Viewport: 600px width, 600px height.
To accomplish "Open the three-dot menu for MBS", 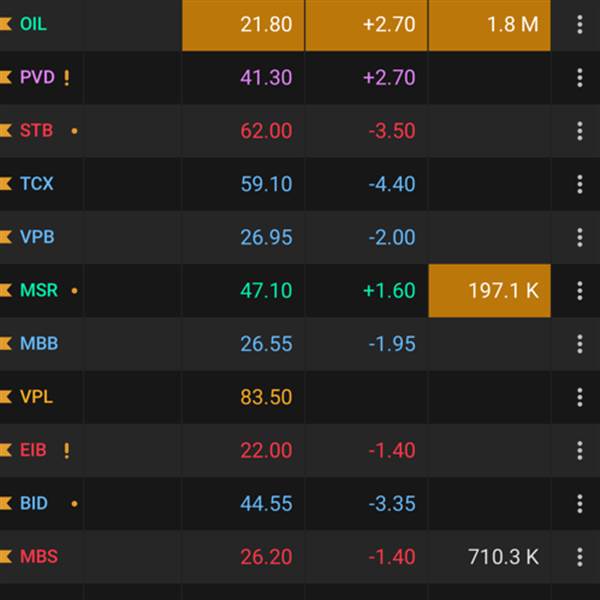I will pos(579,557).
